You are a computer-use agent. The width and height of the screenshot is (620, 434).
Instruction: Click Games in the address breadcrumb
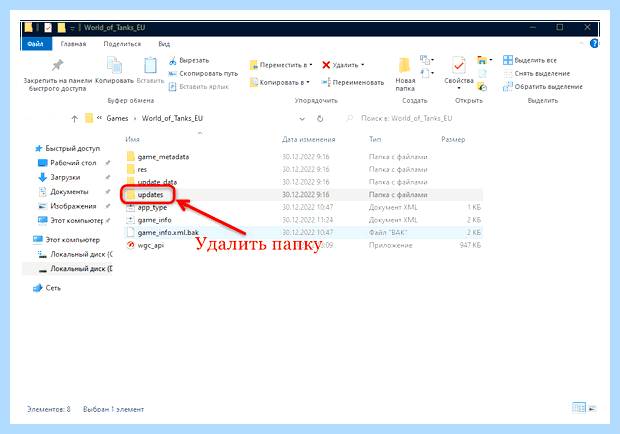pyautogui.click(x=117, y=118)
